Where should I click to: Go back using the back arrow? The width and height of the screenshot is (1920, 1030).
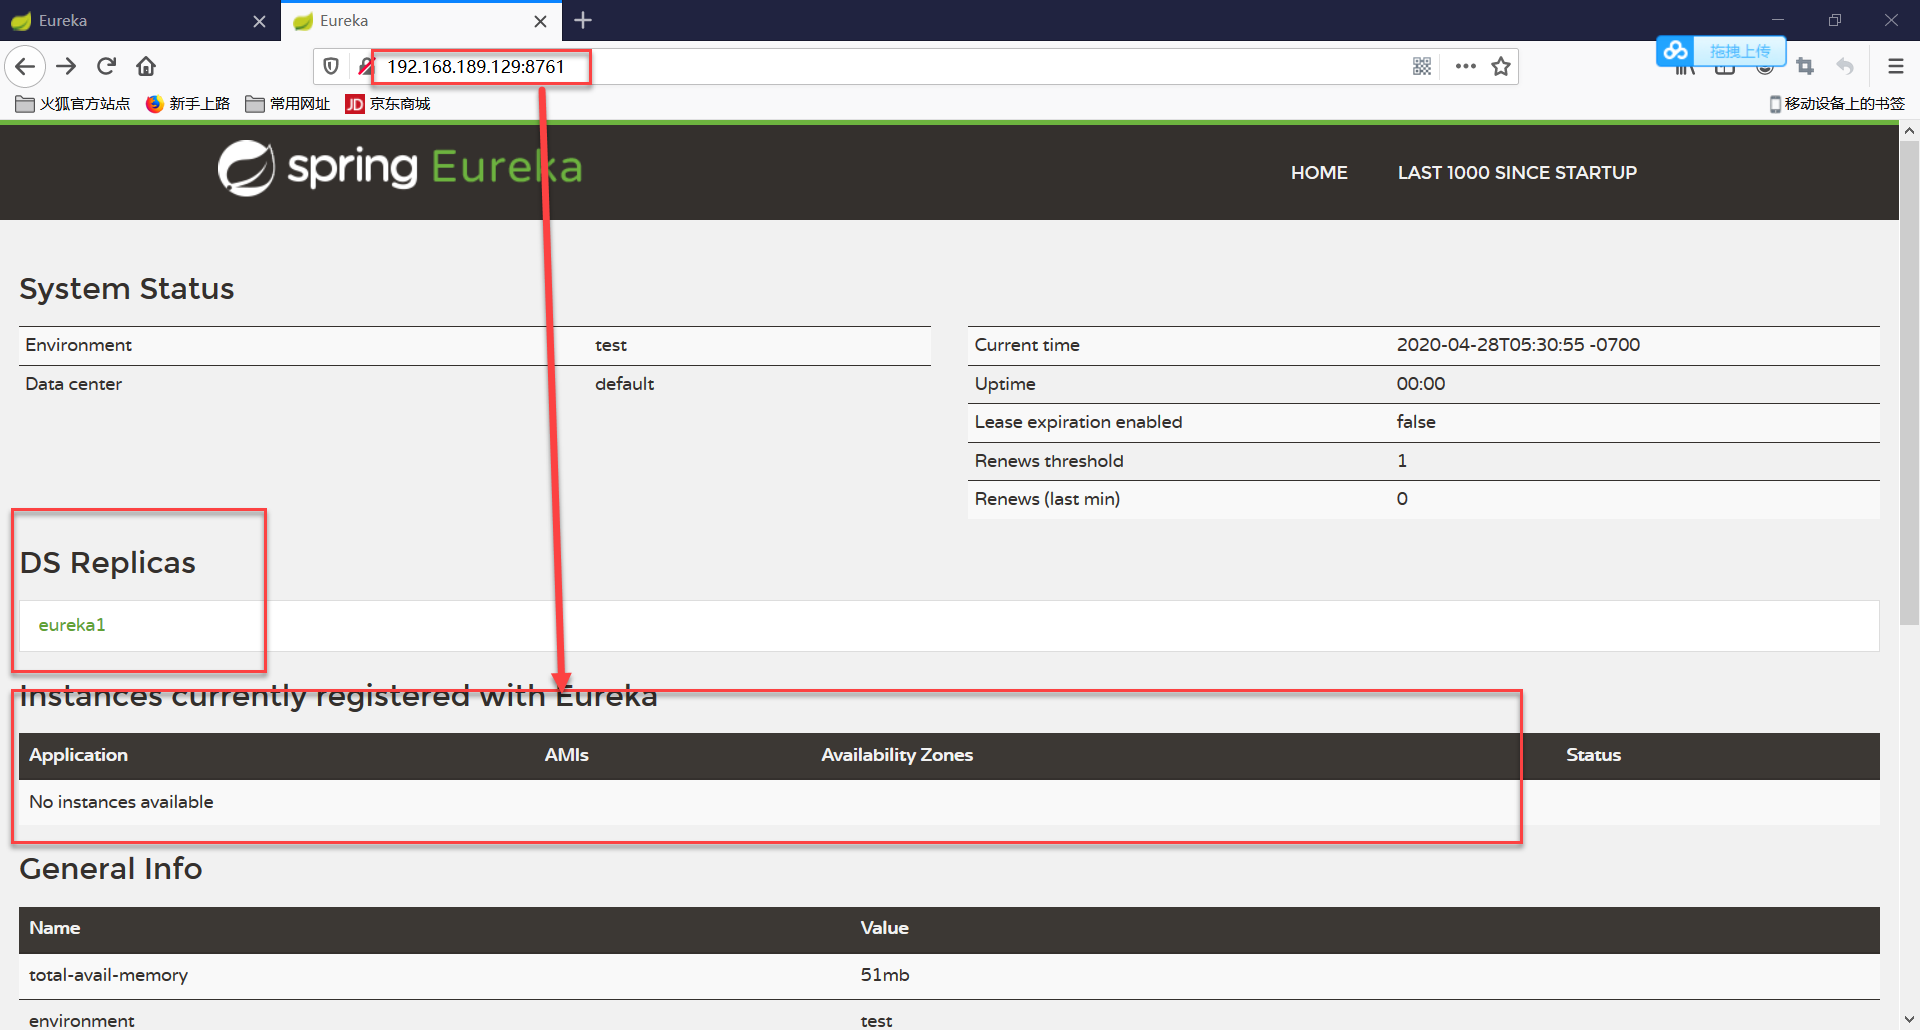(25, 67)
